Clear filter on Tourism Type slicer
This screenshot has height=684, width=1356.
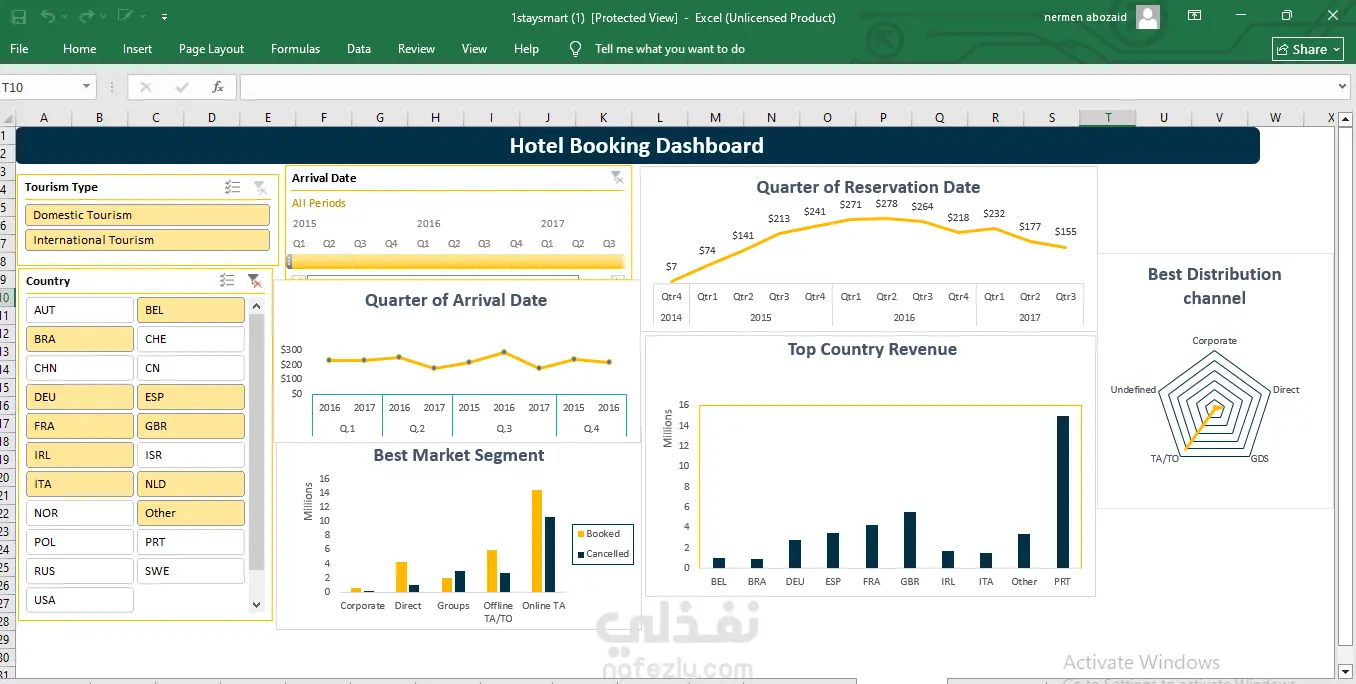(260, 187)
